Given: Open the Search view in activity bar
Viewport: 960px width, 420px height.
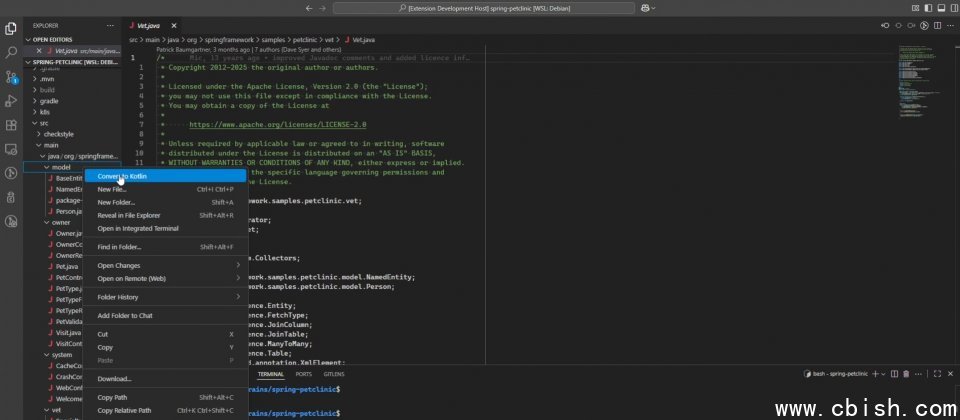Looking at the screenshot, I should [x=11, y=52].
